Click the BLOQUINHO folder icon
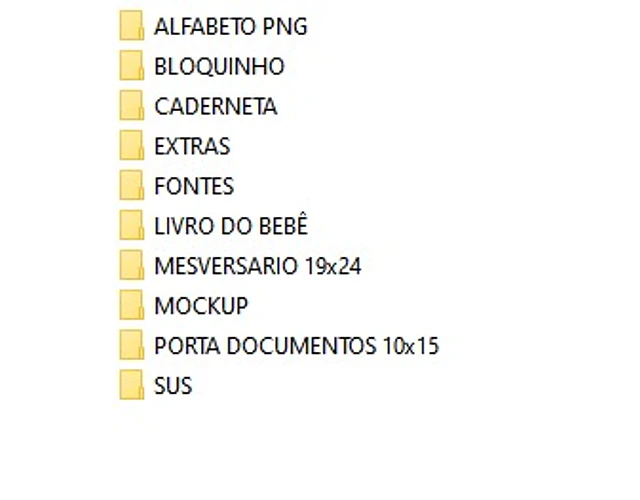640x500 pixels. (131, 65)
